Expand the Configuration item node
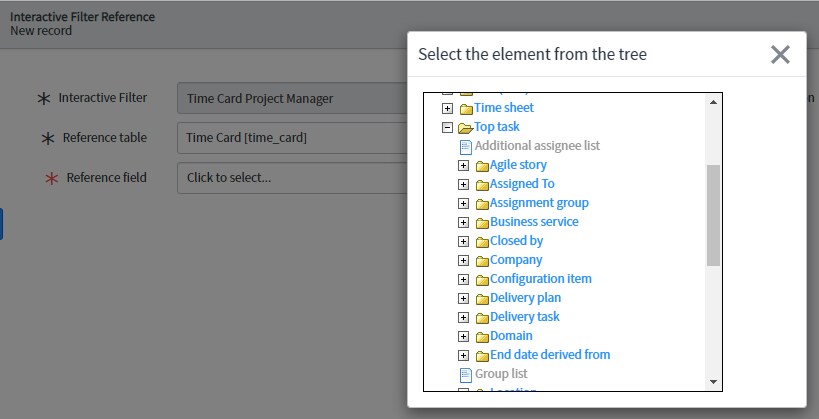Screen dimensions: 819x419 [x=463, y=280]
